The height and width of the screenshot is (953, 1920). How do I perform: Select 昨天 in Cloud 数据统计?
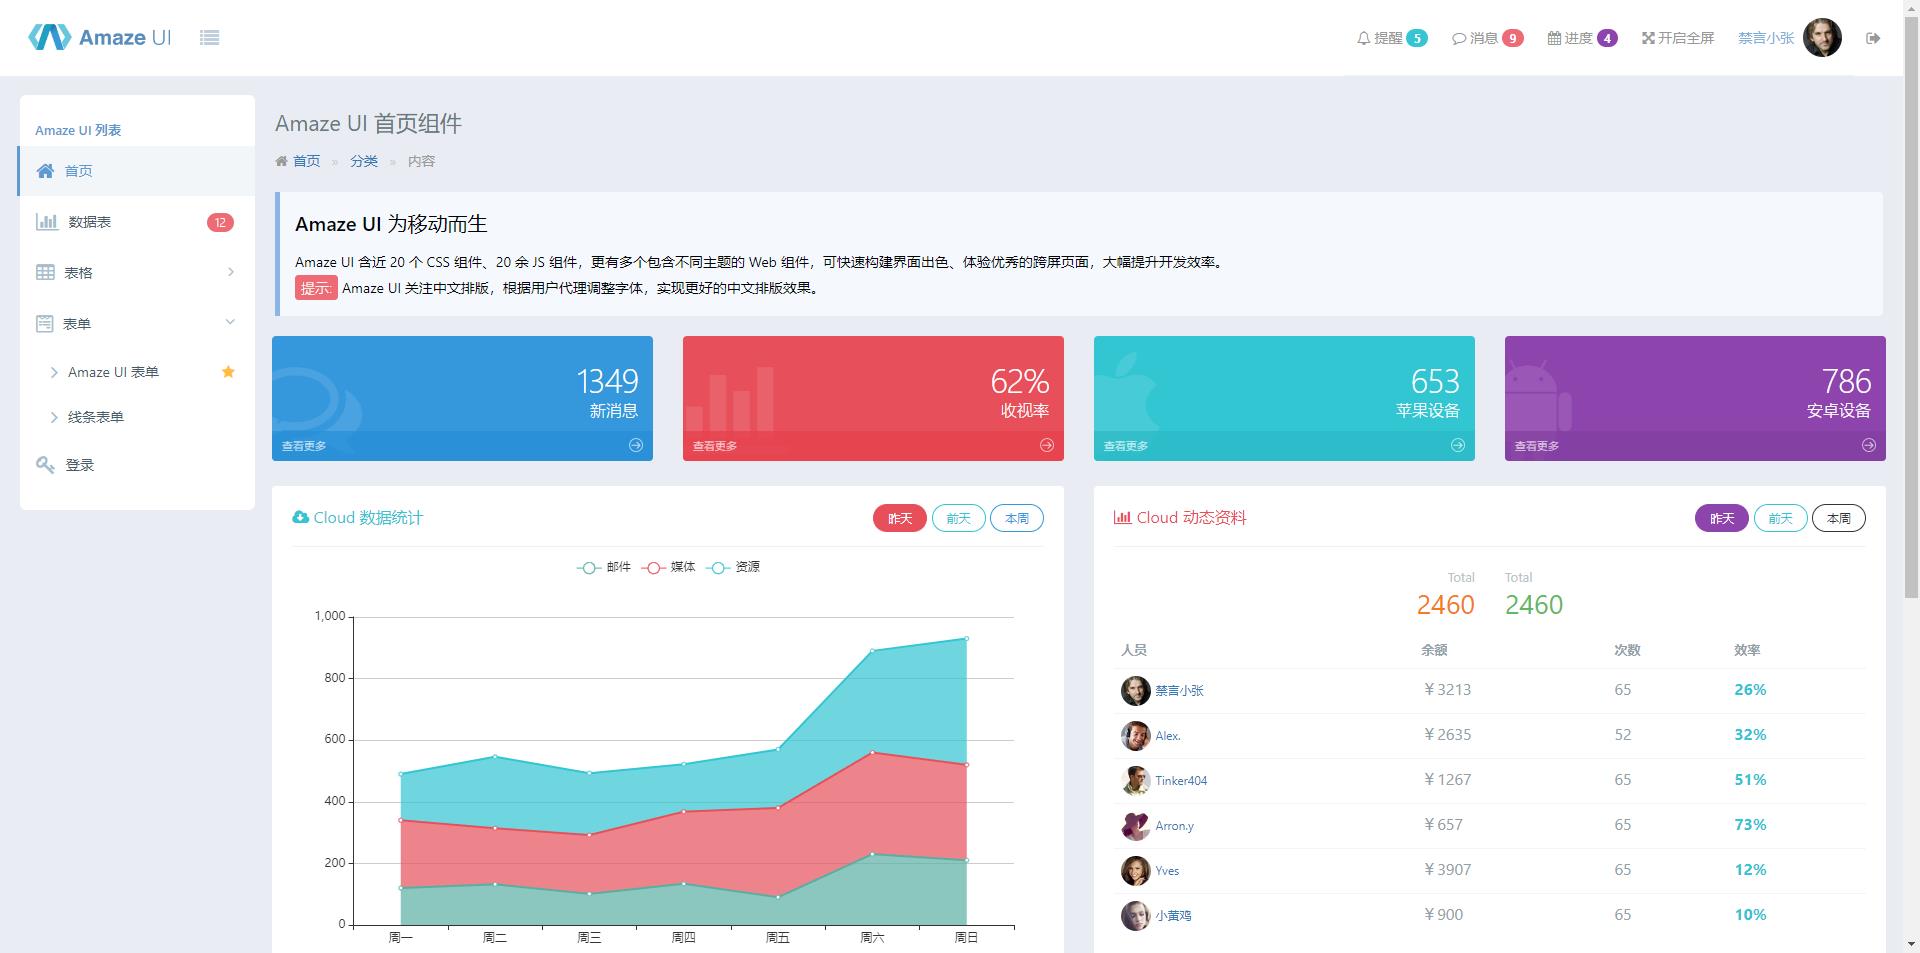point(900,518)
